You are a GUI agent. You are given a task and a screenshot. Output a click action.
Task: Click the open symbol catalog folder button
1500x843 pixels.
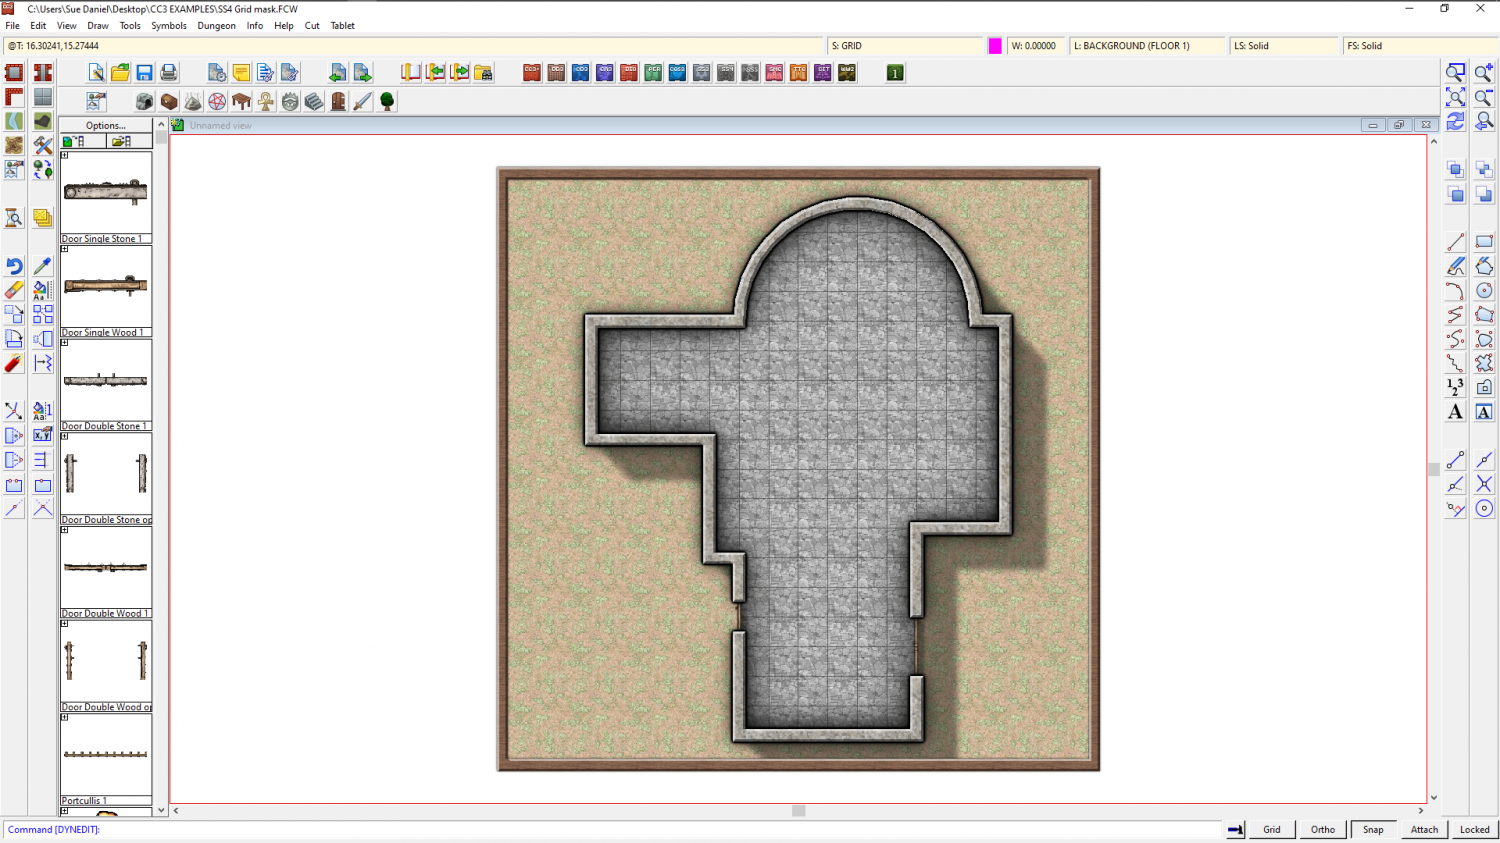(x=129, y=141)
